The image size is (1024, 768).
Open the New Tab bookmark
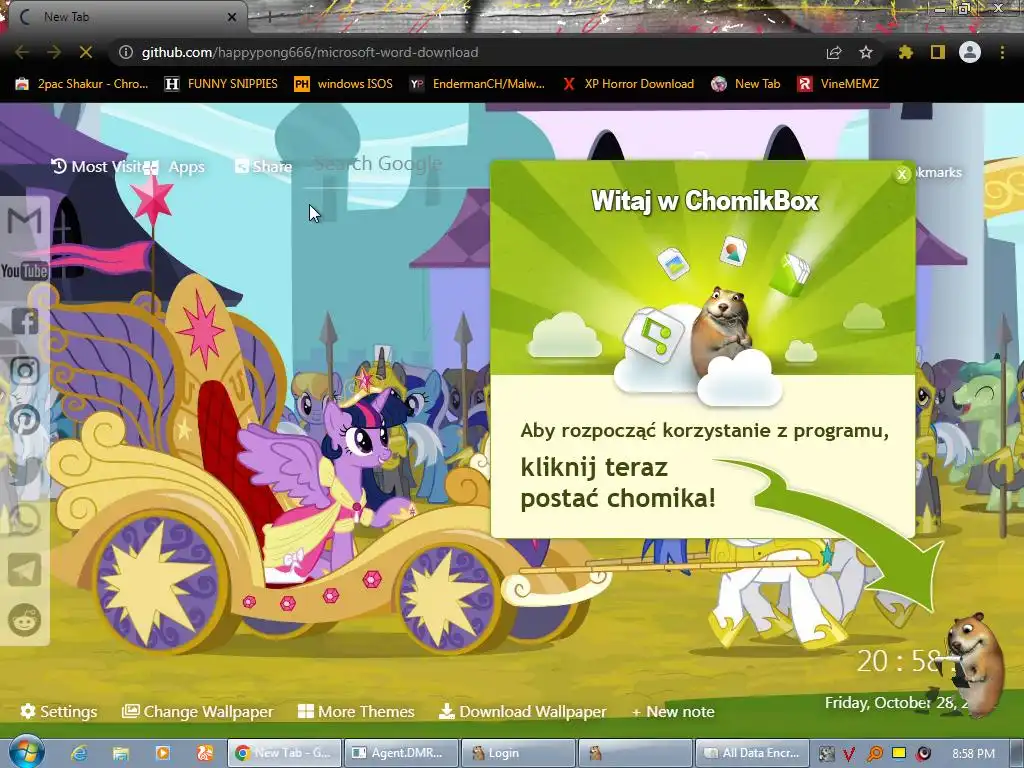pos(746,84)
